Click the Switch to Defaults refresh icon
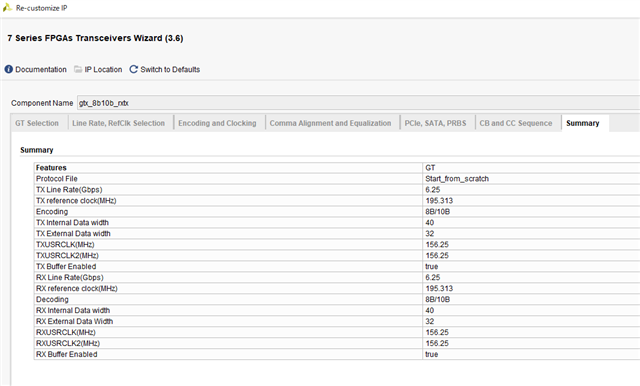 coord(133,69)
